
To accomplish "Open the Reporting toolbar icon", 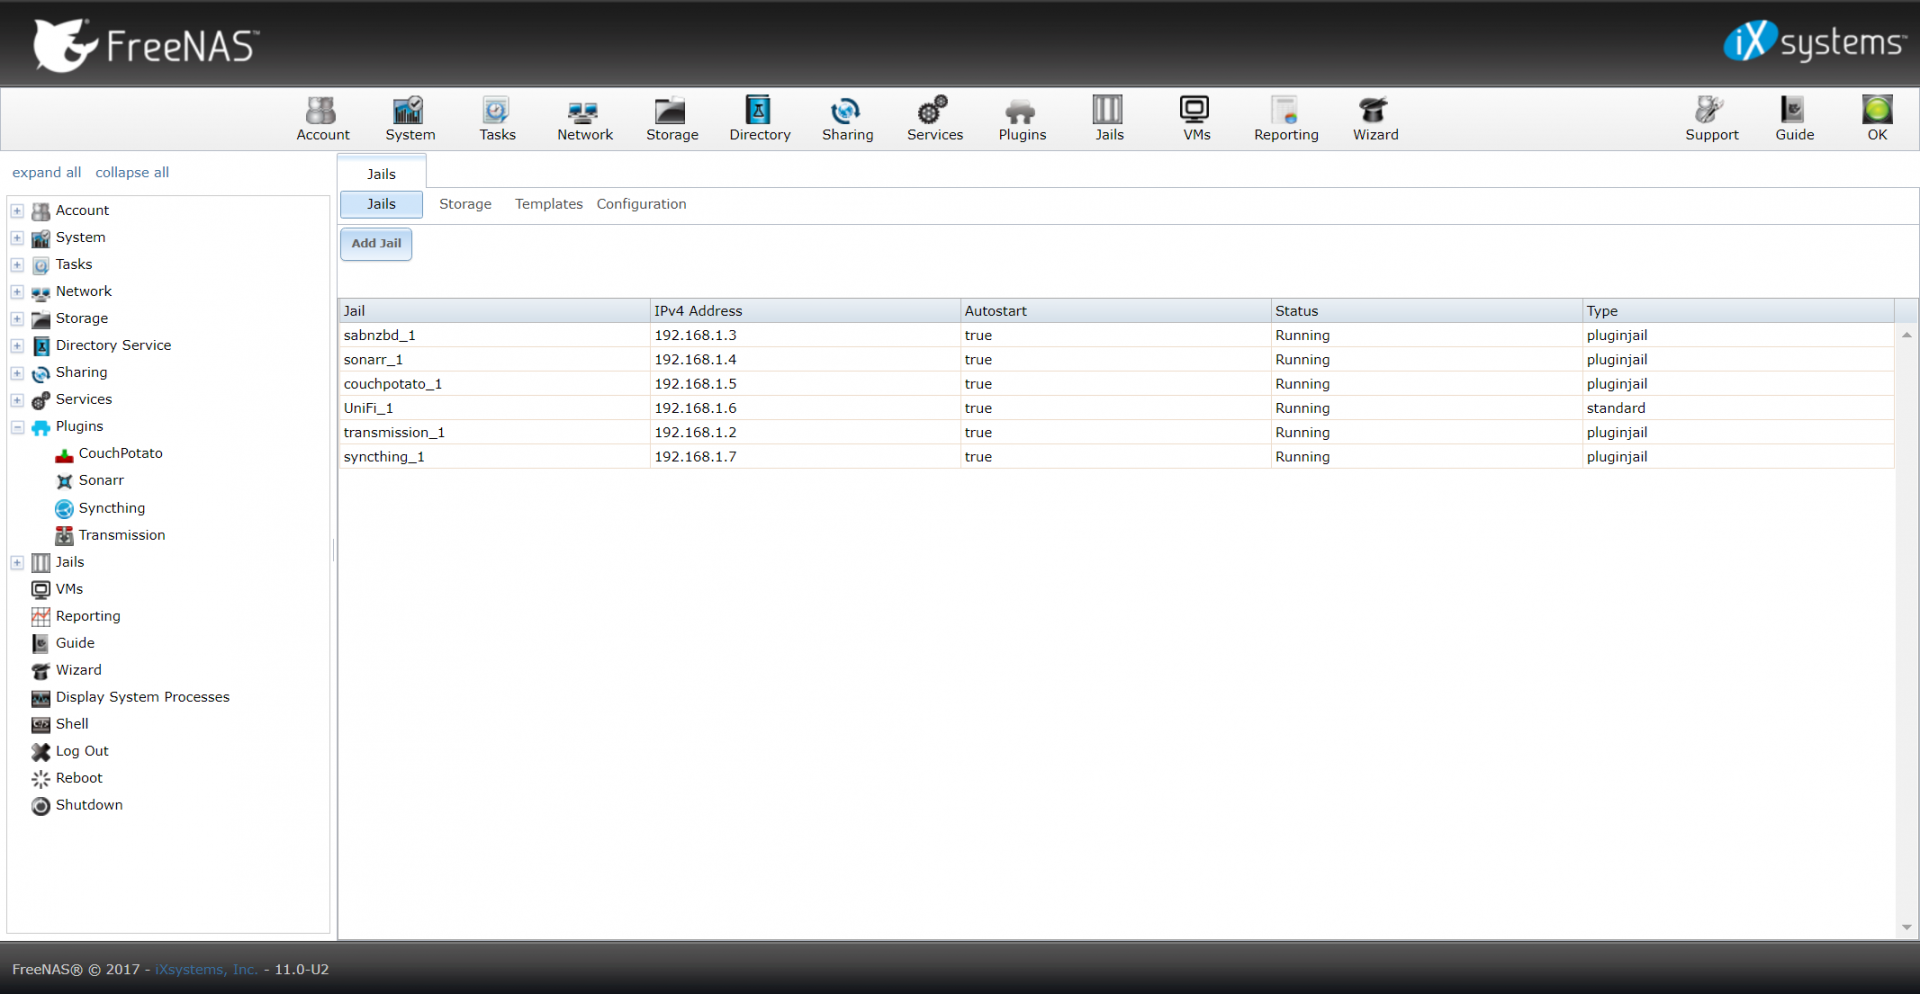I will point(1286,119).
